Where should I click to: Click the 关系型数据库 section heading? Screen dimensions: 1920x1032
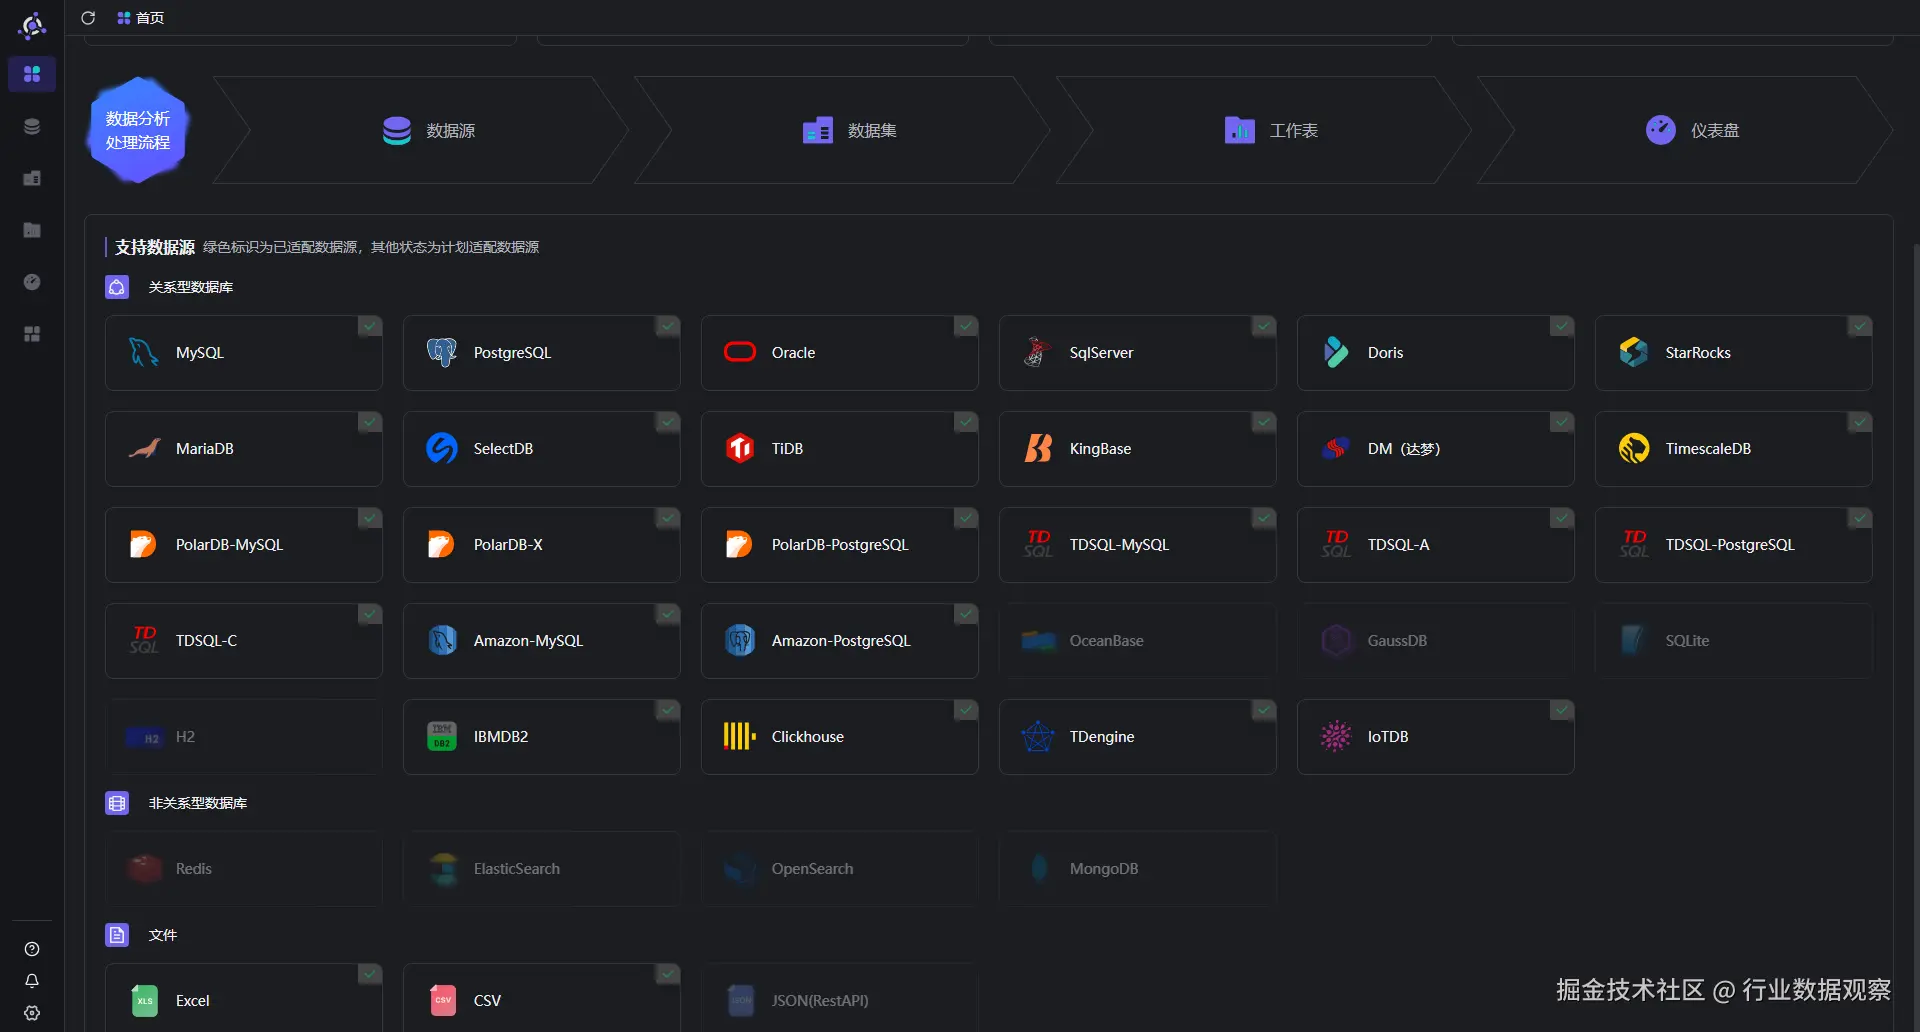click(190, 287)
